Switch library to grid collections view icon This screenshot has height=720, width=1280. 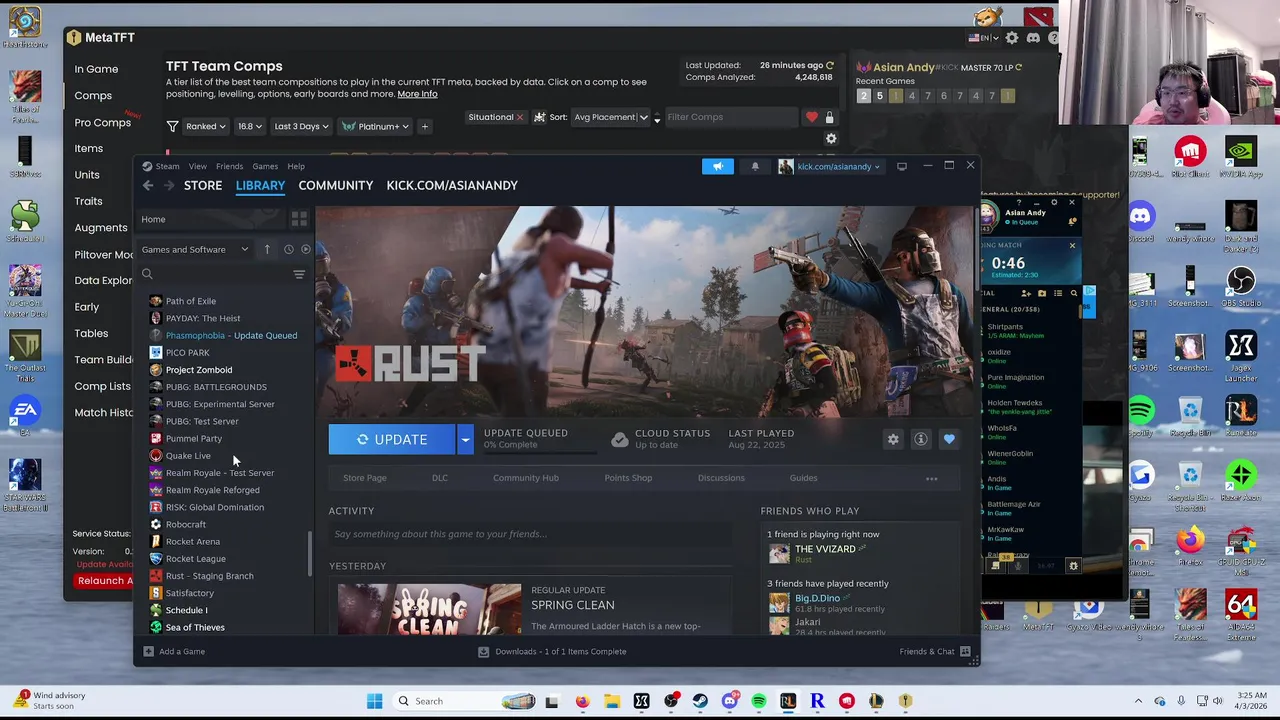click(x=299, y=219)
